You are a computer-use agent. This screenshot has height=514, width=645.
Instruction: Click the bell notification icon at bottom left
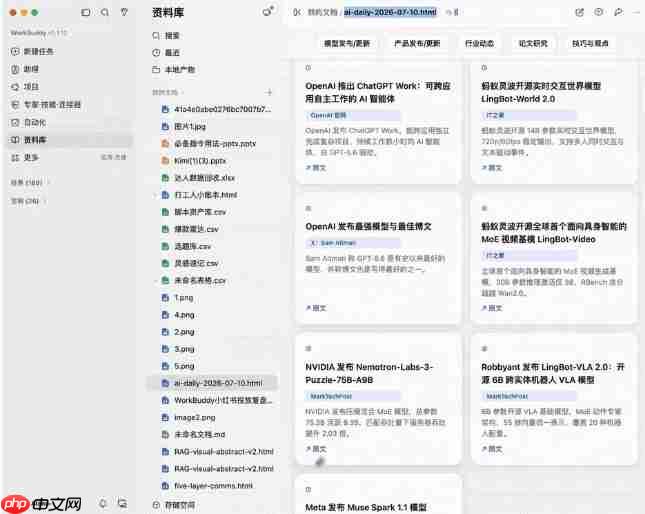(103, 503)
